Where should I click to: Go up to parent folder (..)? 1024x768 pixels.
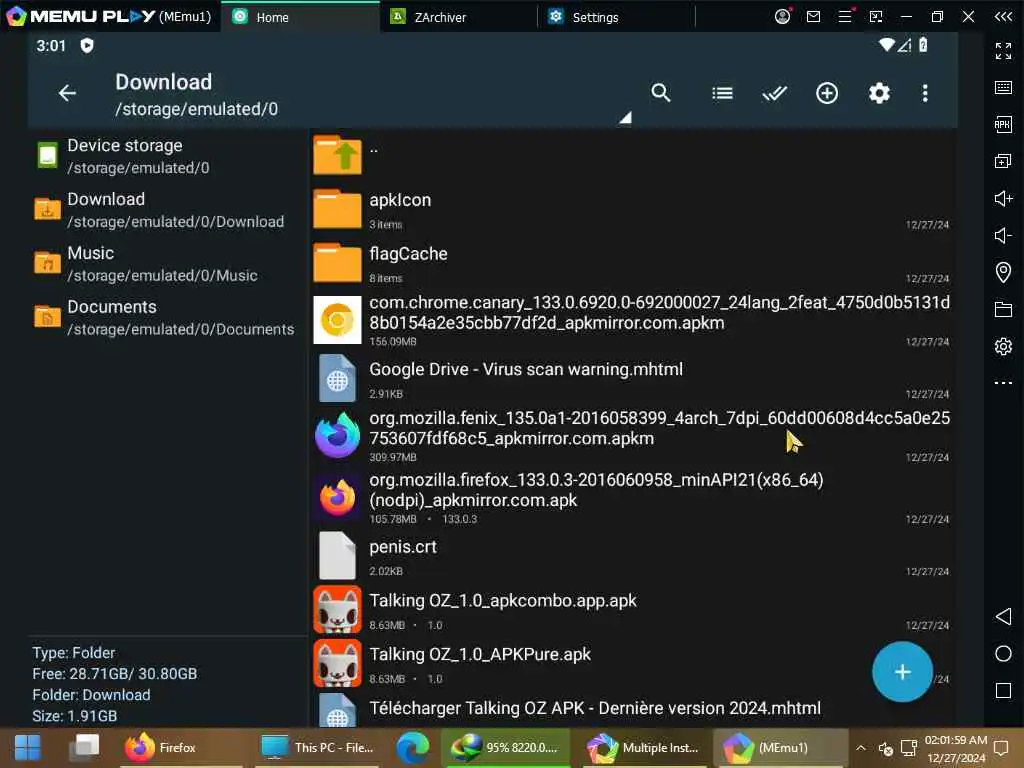point(632,155)
